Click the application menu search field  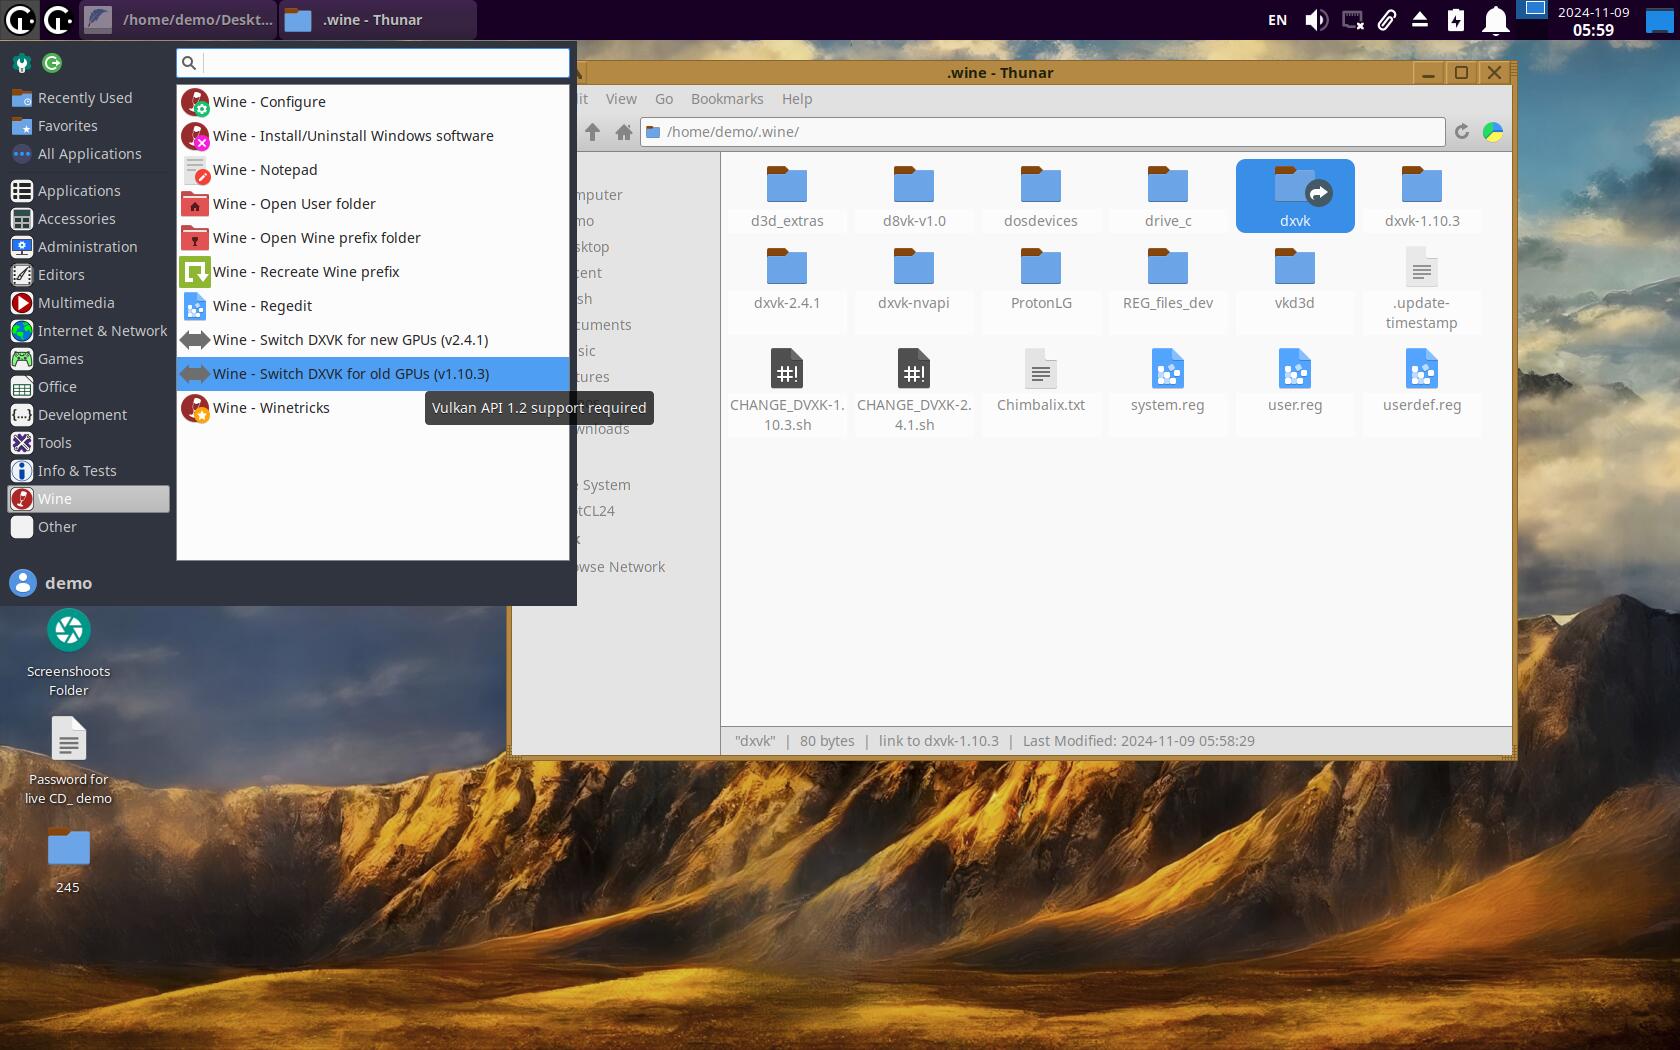(x=385, y=63)
